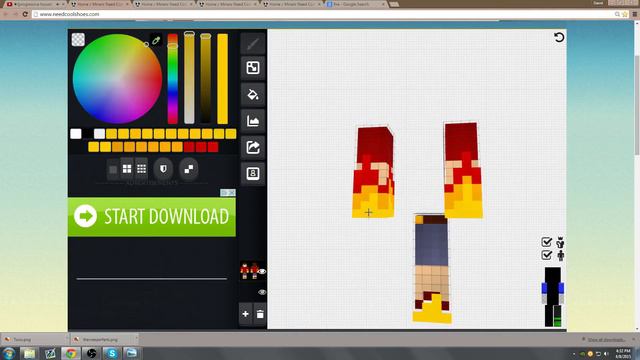The image size is (640, 360).
Task: Select the pencil drawing tool
Action: (253, 44)
